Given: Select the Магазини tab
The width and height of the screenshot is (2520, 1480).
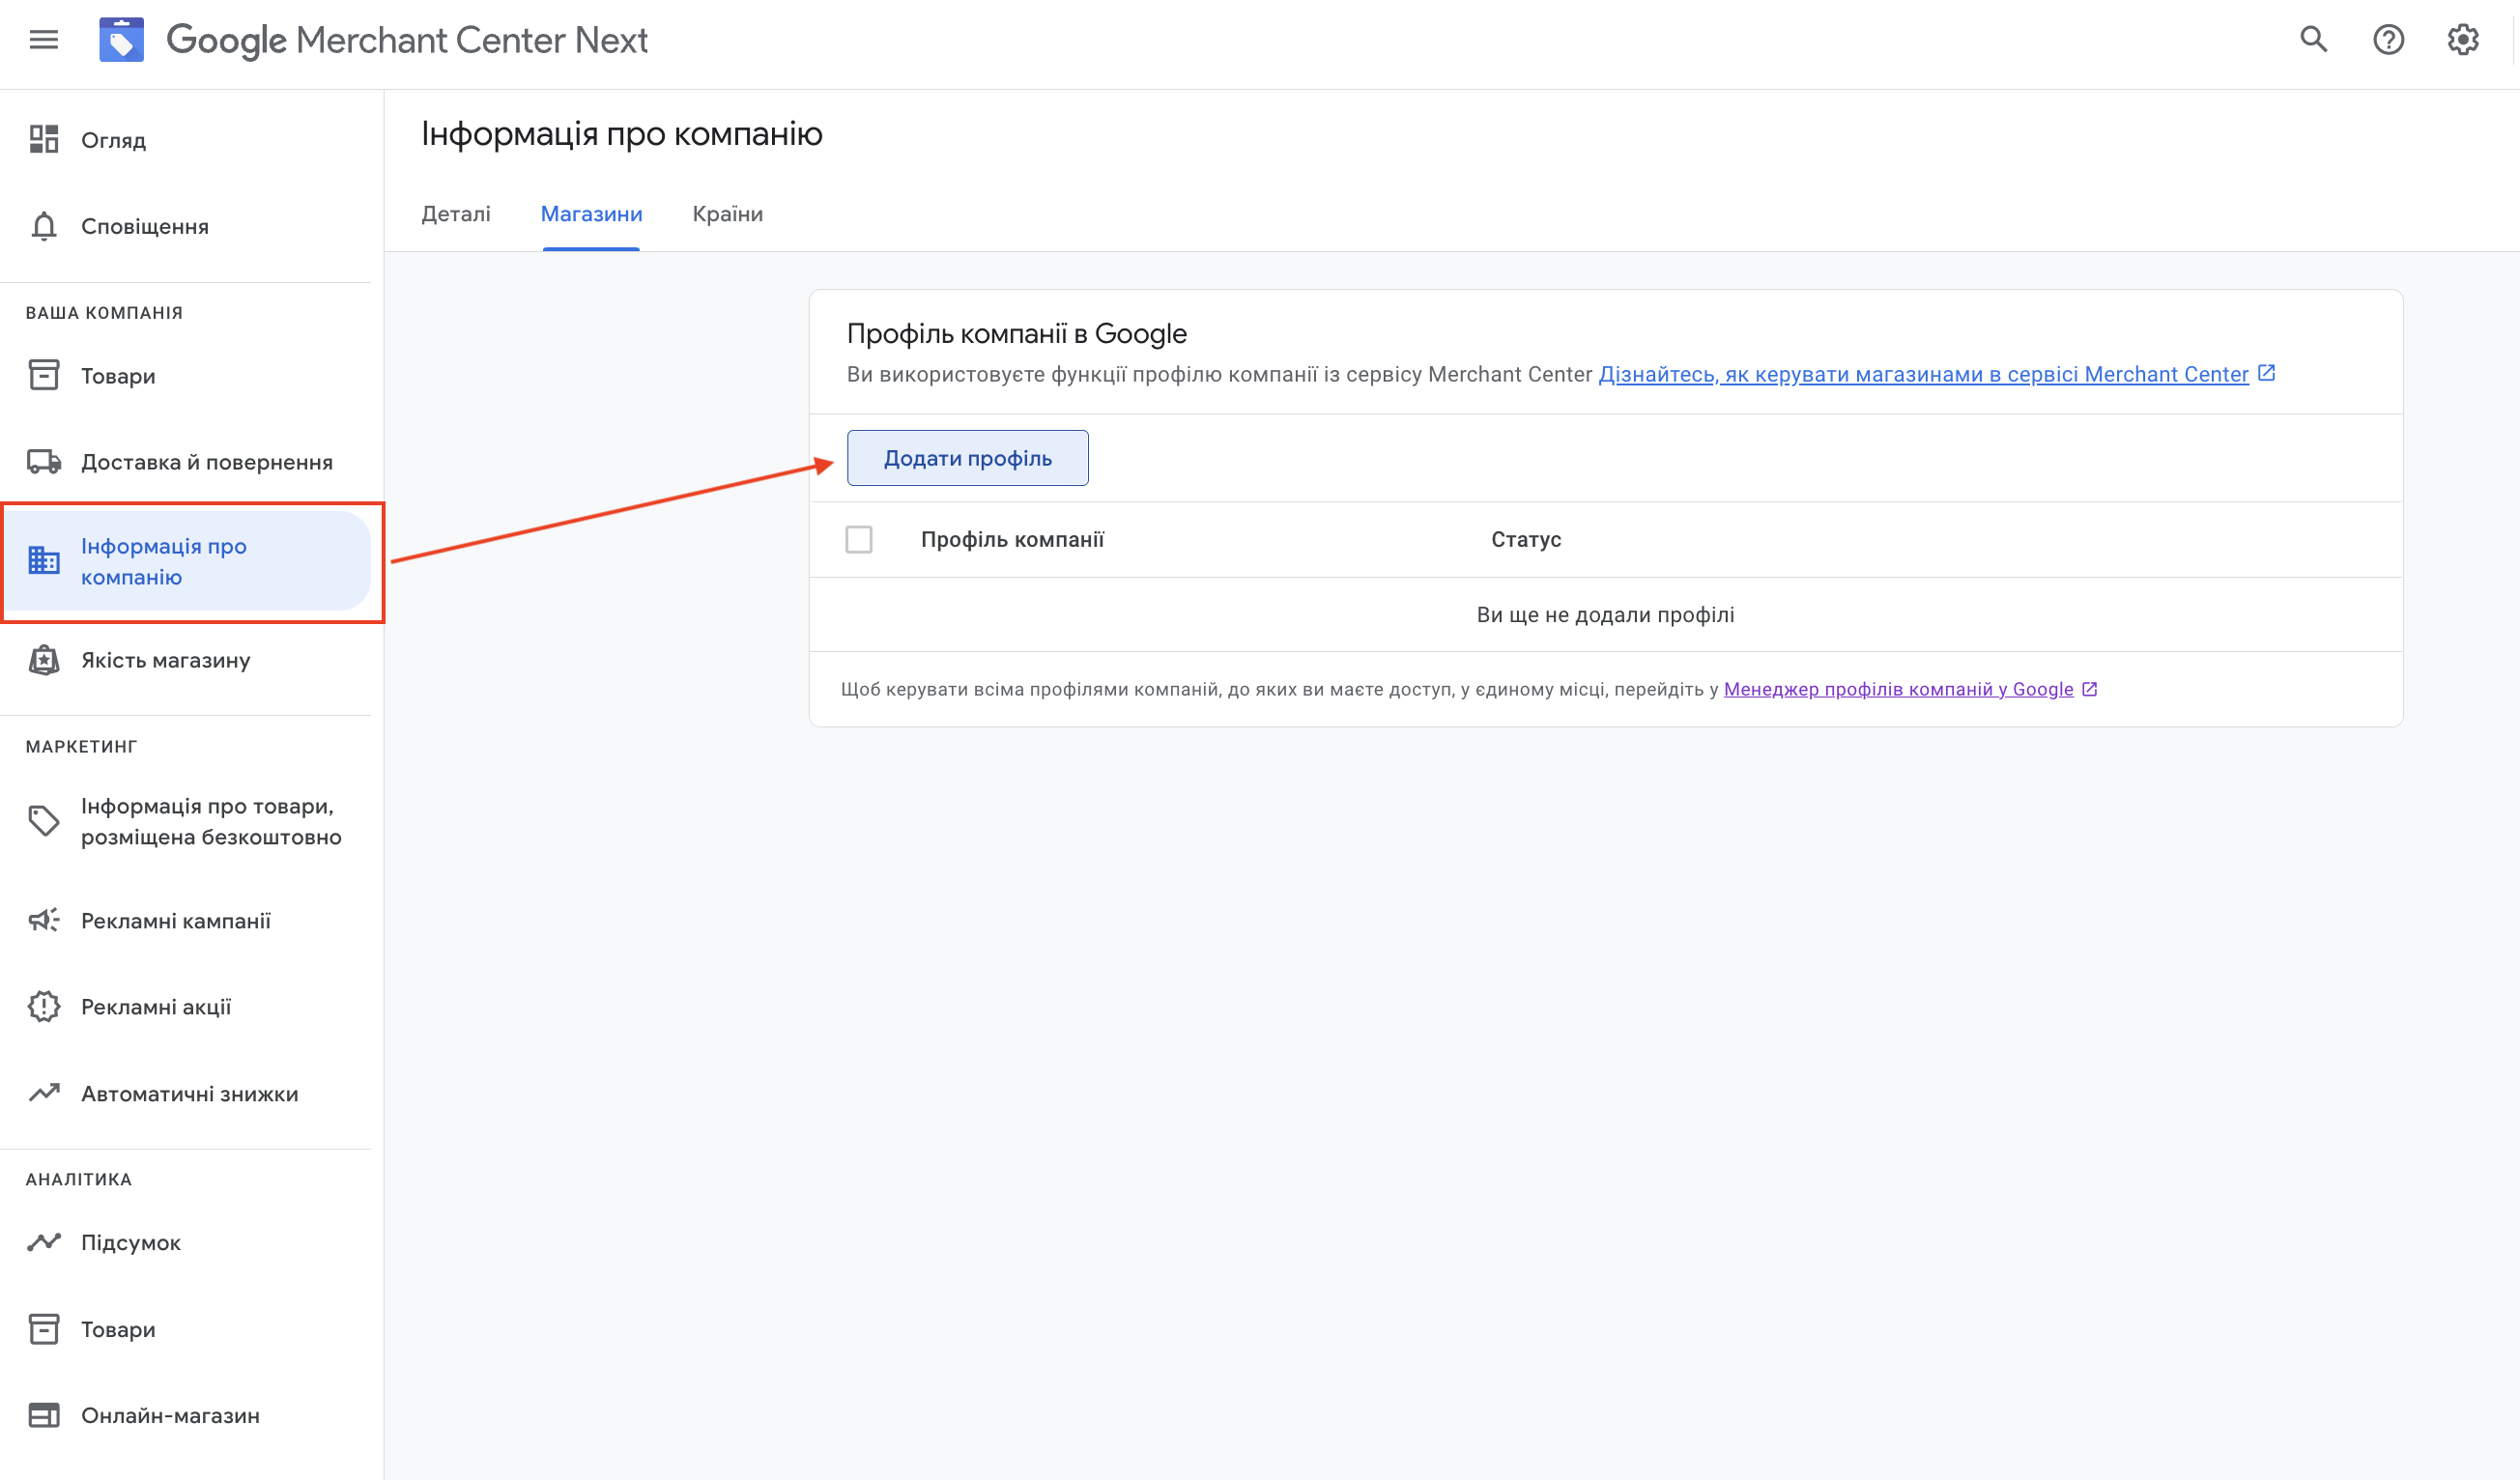Looking at the screenshot, I should click(x=591, y=214).
